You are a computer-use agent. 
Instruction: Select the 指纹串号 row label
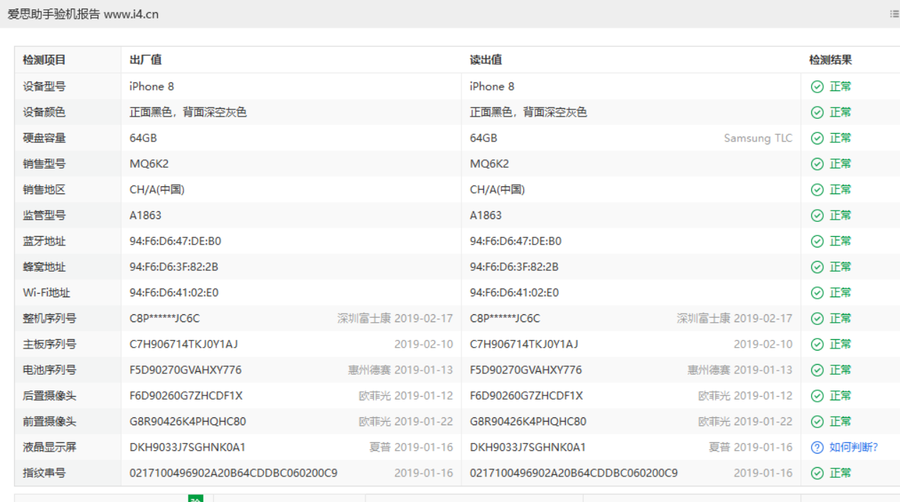click(44, 473)
